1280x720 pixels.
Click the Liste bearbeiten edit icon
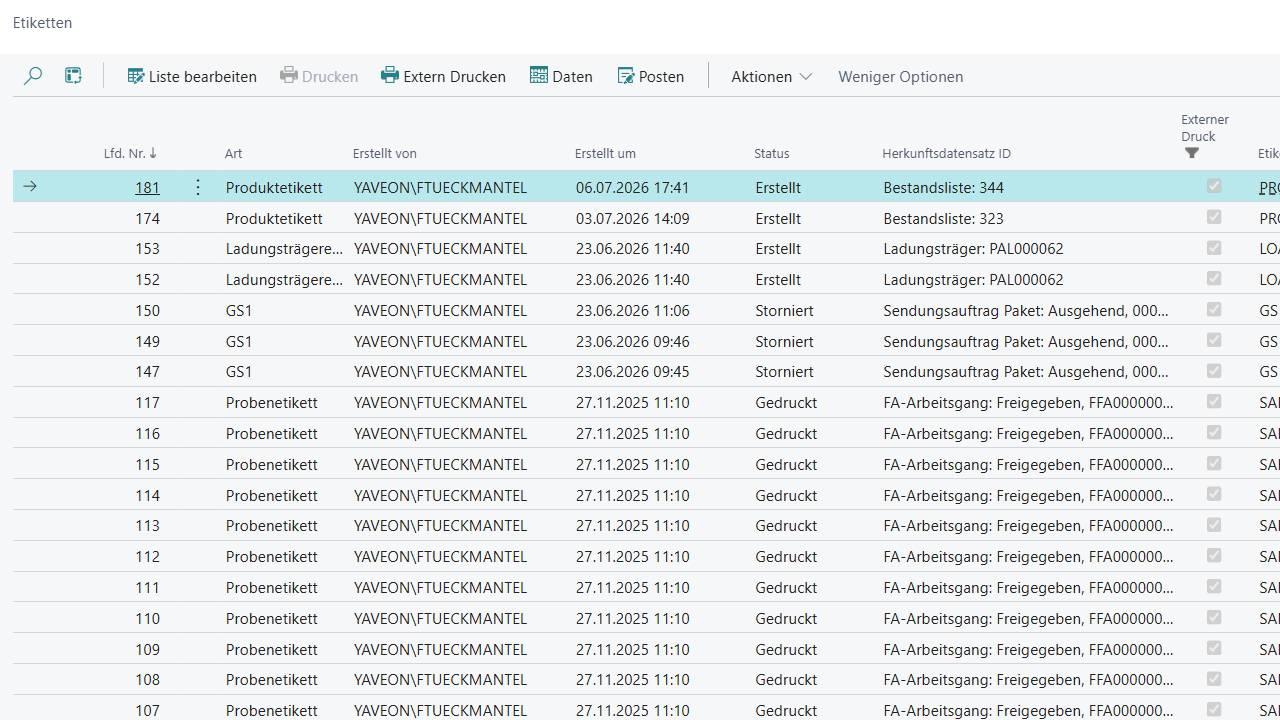(x=136, y=76)
